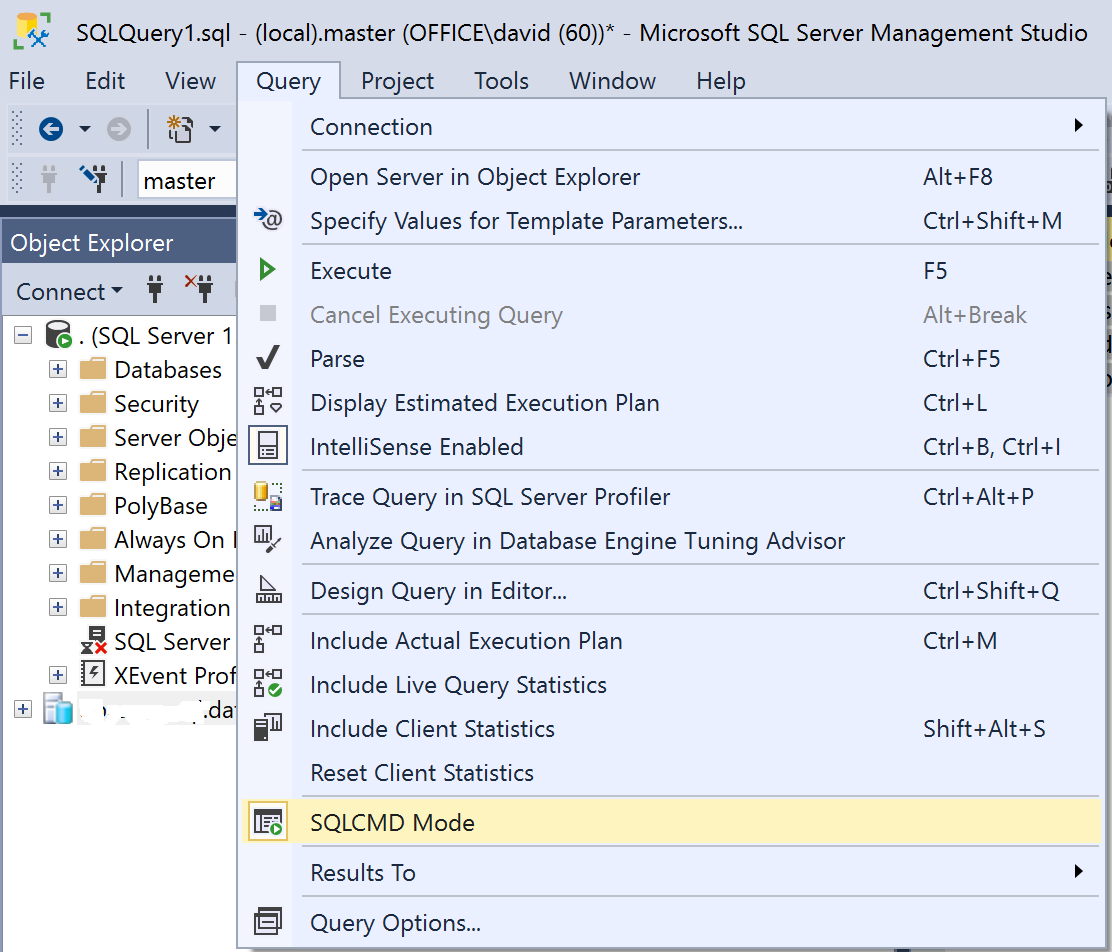Image resolution: width=1112 pixels, height=952 pixels.
Task: Open the Tools menu
Action: click(x=501, y=81)
